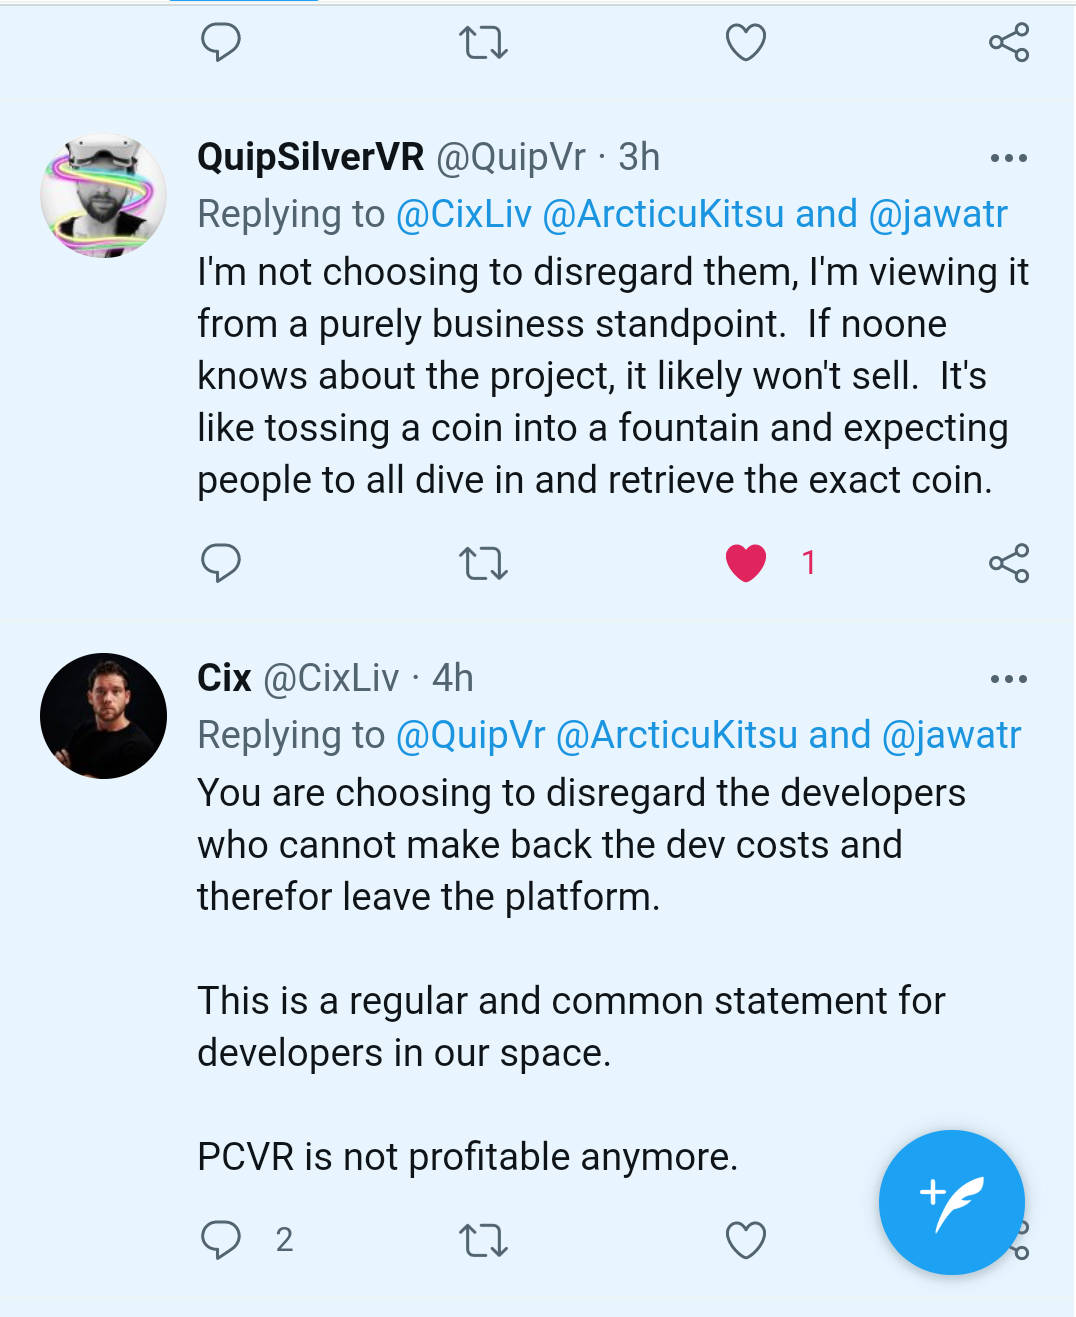1076x1317 pixels.
Task: Open more options for QuipSilverVR's tweet
Action: pos(1008,158)
